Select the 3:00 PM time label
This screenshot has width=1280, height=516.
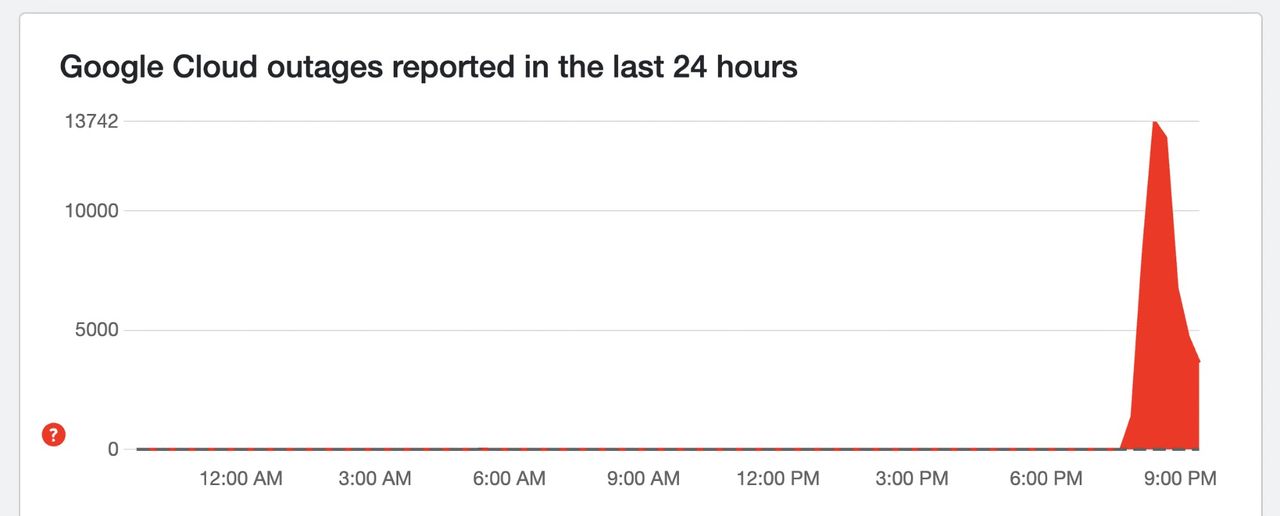(911, 479)
